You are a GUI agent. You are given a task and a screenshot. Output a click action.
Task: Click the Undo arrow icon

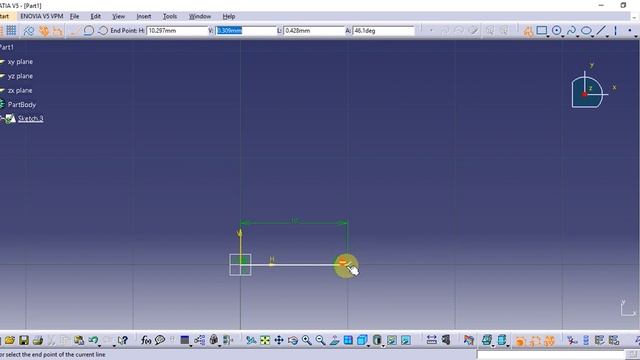coord(93,340)
